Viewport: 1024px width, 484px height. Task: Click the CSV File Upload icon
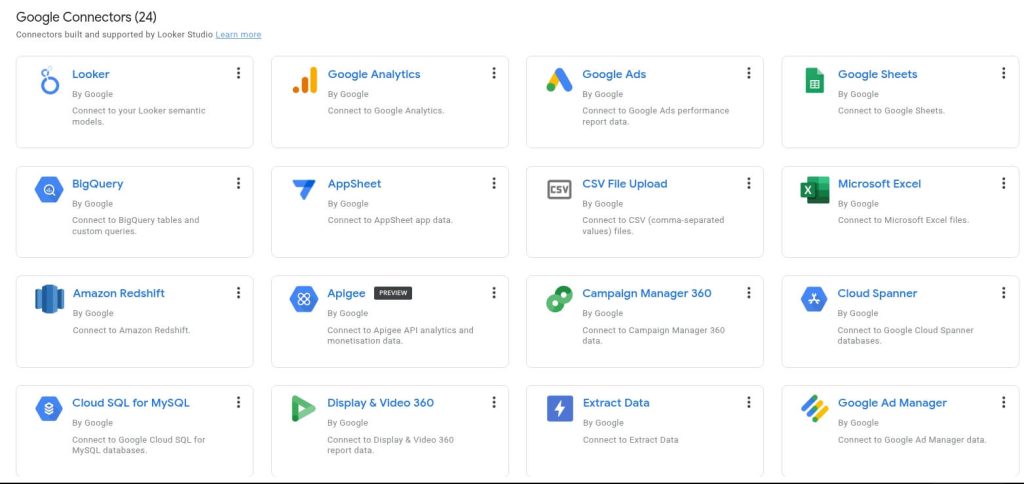tap(559, 190)
